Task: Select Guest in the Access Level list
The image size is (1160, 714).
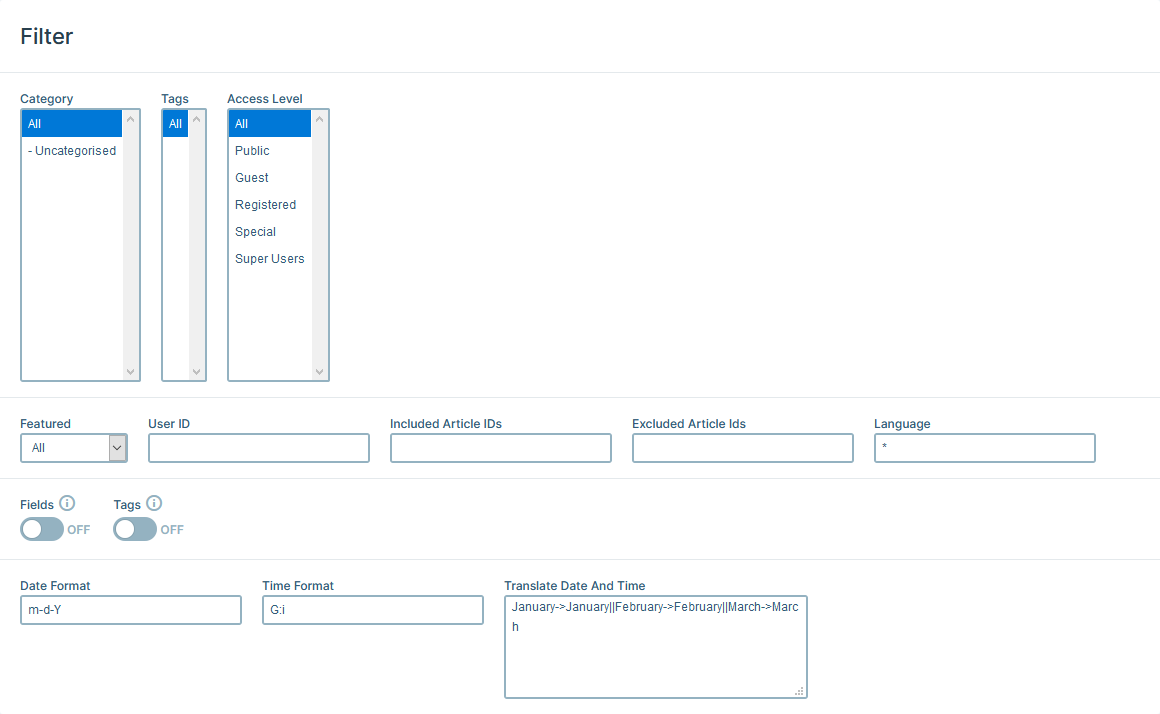Action: [250, 177]
